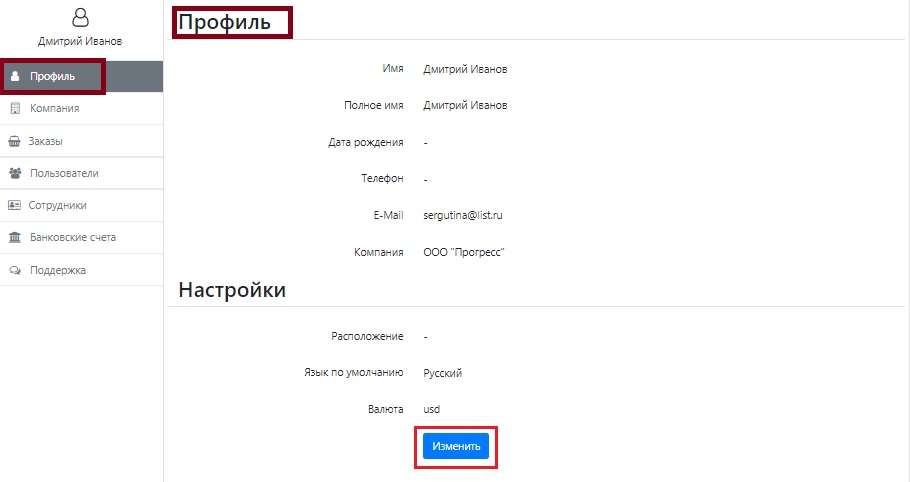
Task: Open the Компания sidebar menu item
Action: coord(81,108)
